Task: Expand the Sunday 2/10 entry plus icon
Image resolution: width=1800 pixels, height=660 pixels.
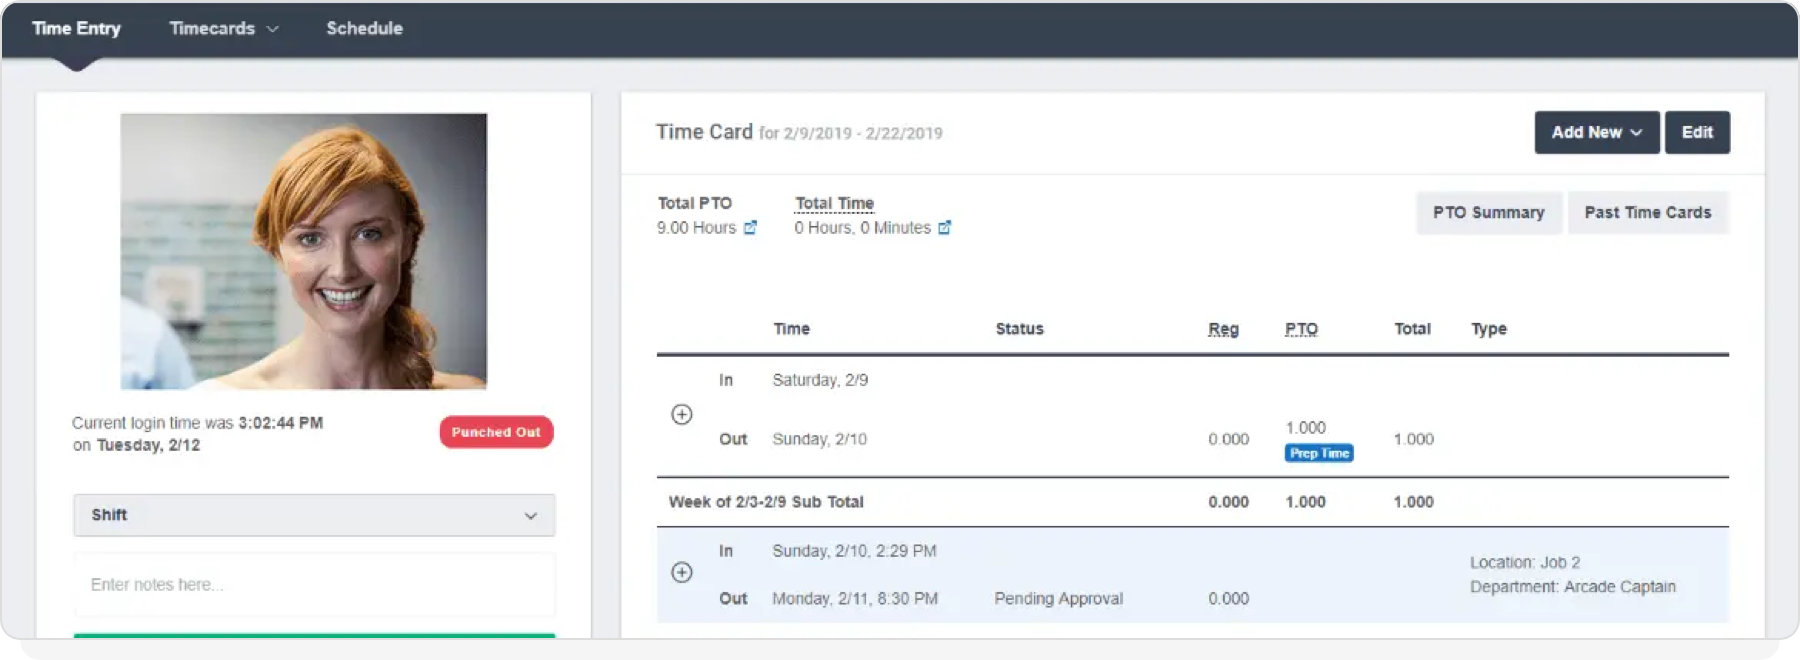Action: point(682,572)
